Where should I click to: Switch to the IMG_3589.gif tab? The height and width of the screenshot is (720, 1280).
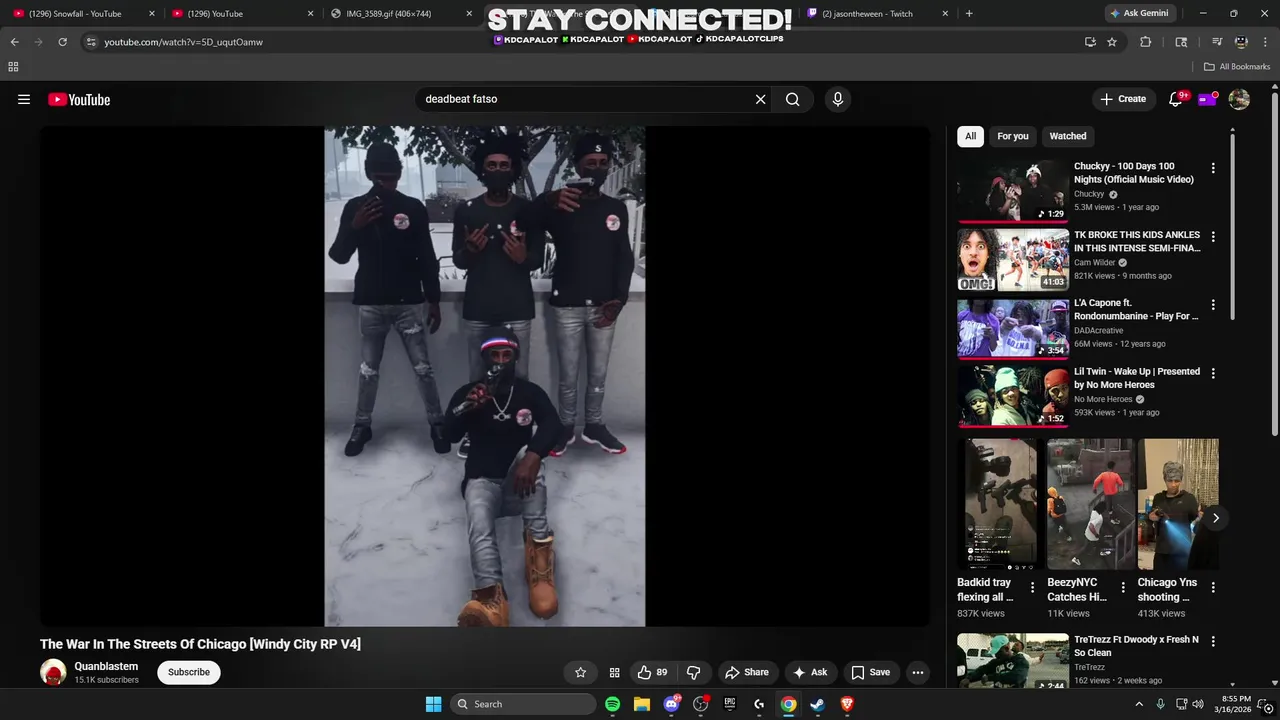[x=400, y=14]
